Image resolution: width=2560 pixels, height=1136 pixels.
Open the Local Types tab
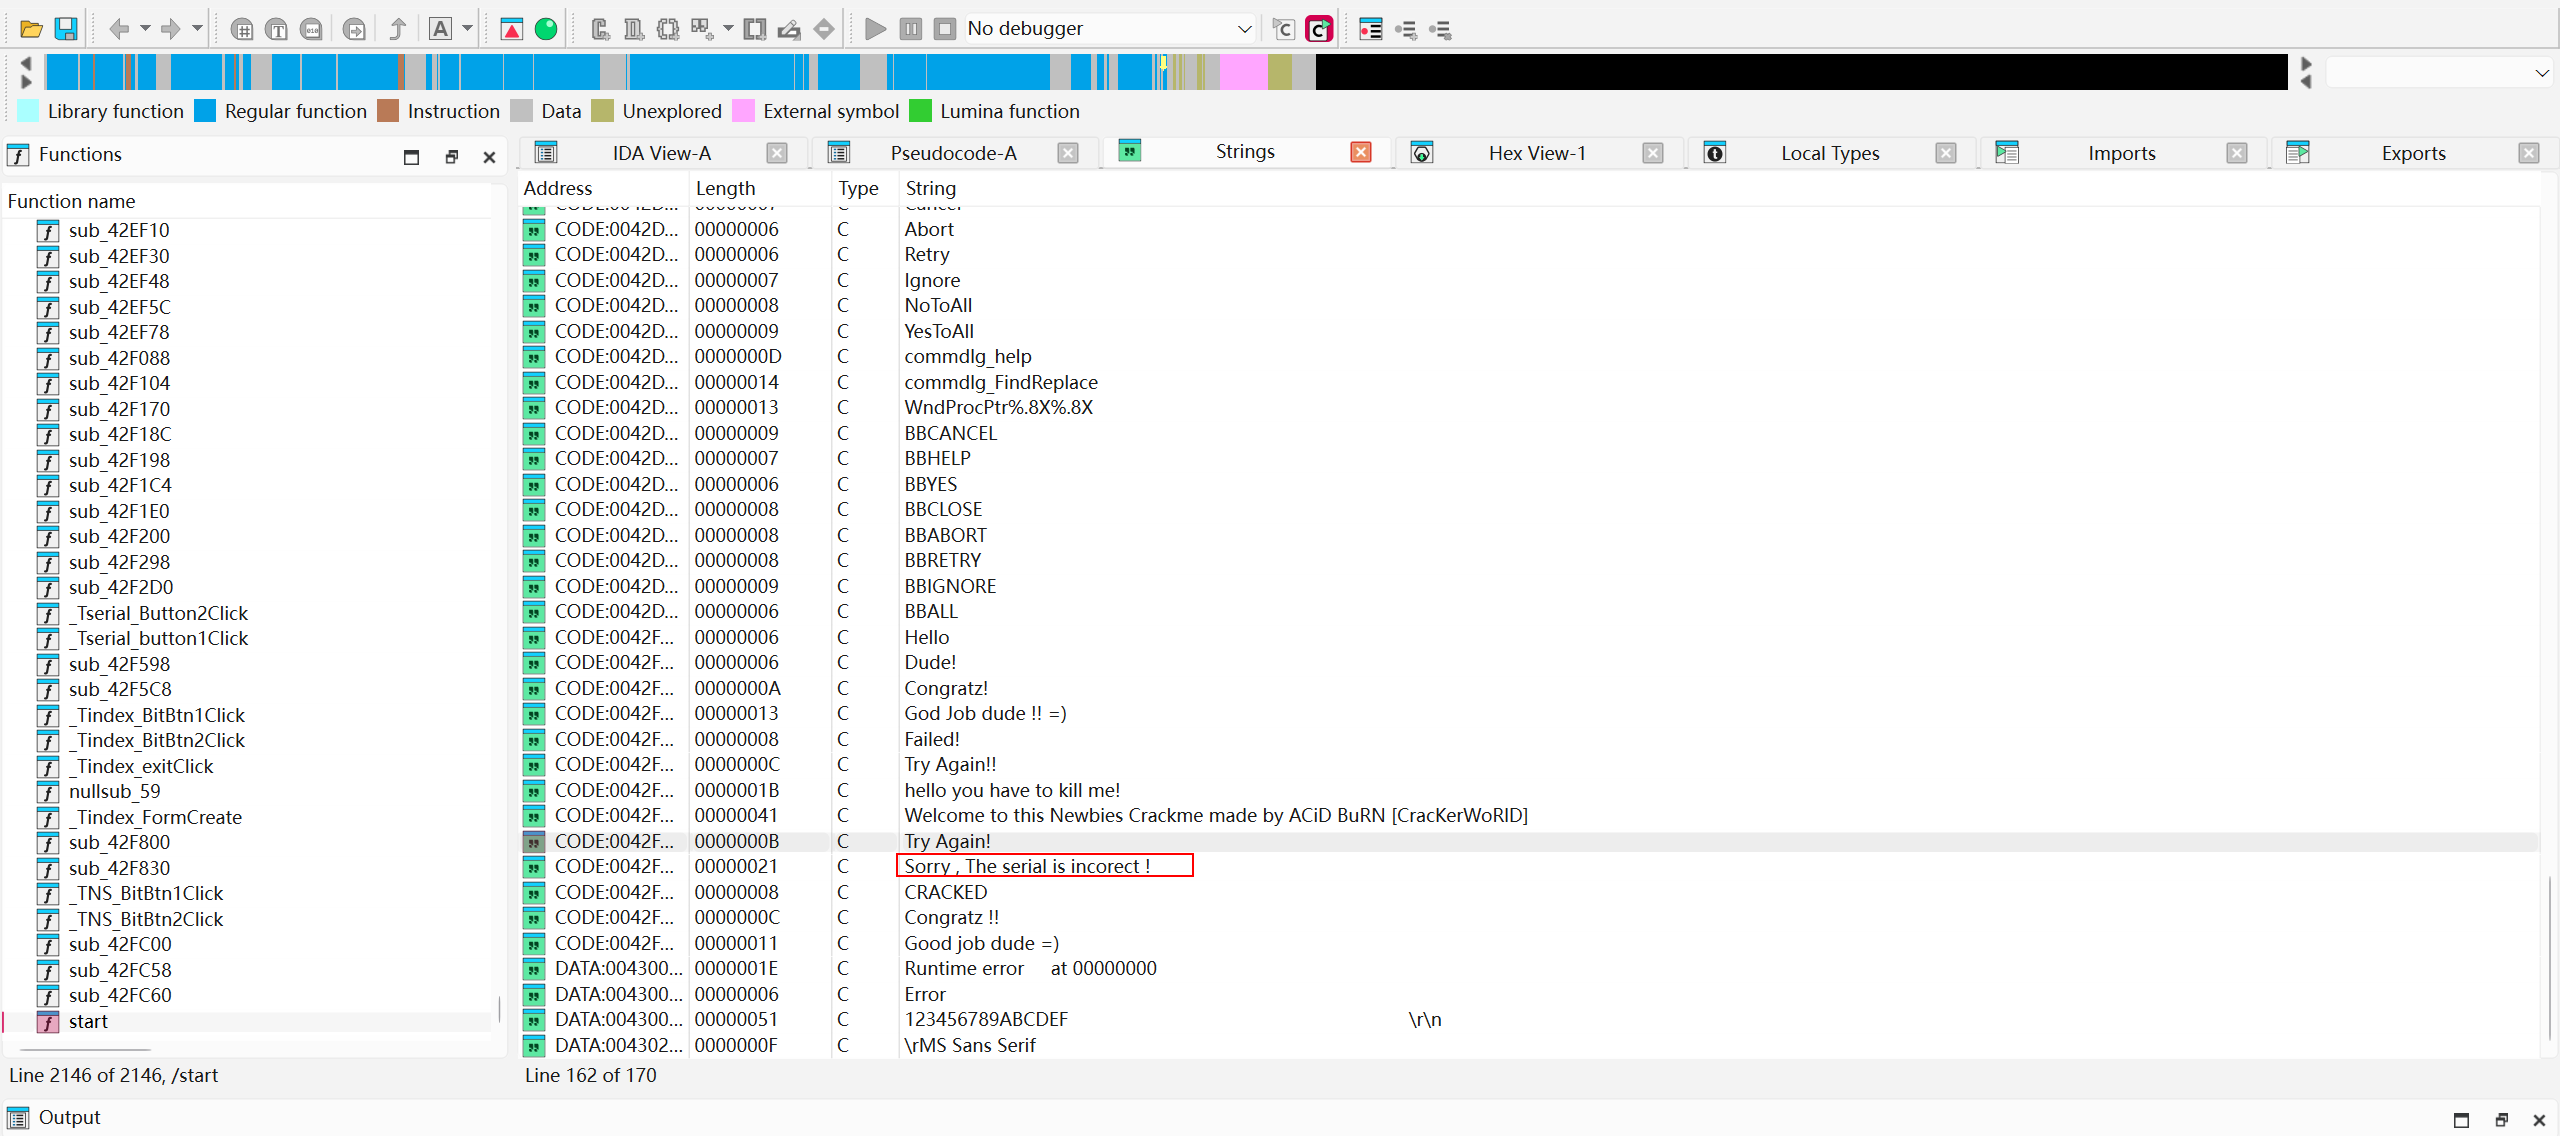(x=1829, y=153)
